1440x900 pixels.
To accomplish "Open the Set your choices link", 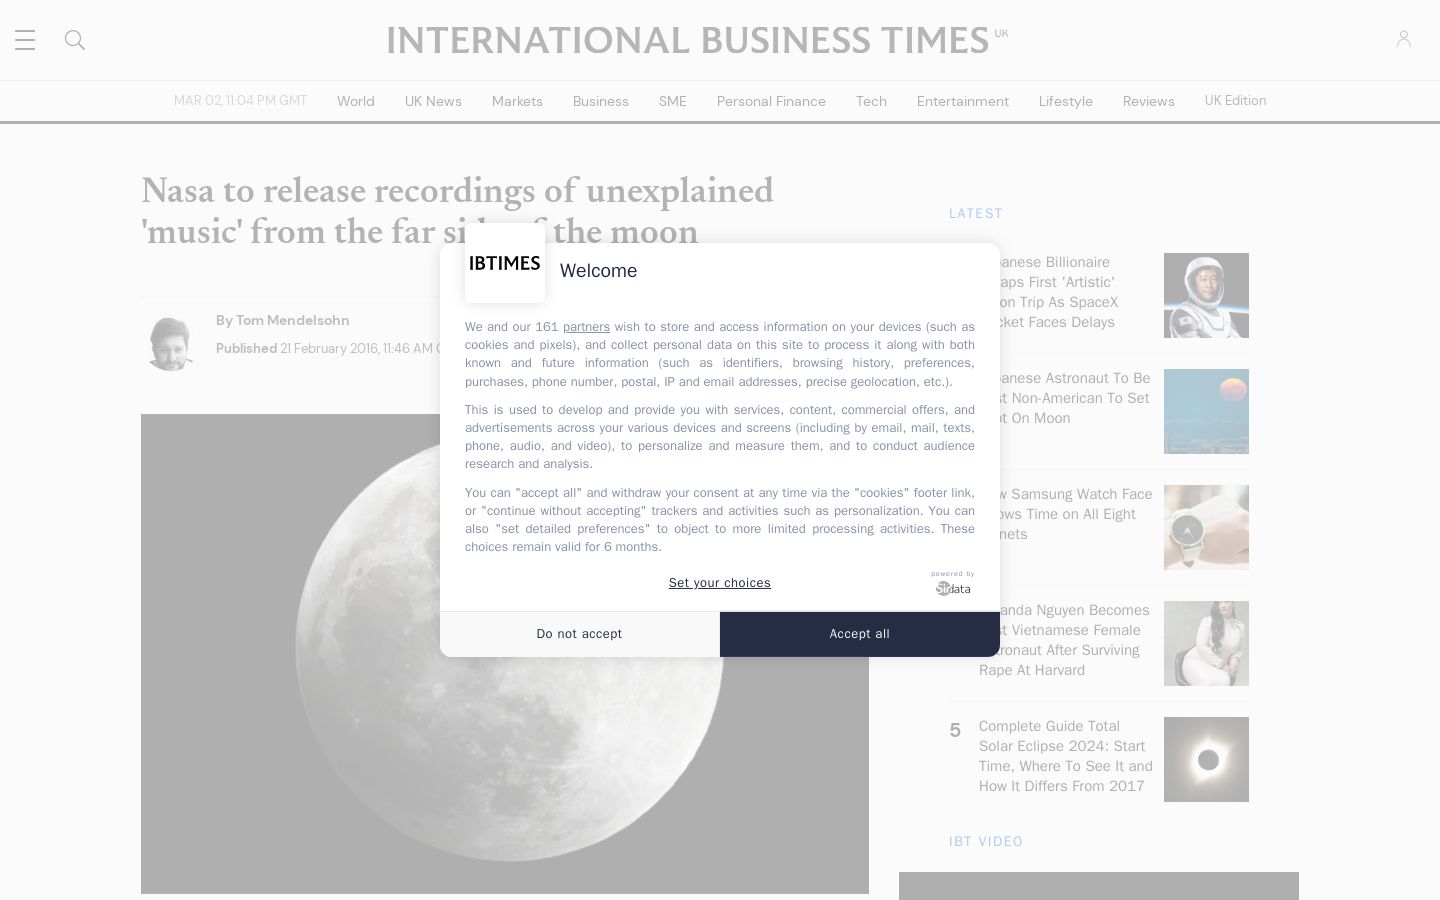I will (720, 583).
